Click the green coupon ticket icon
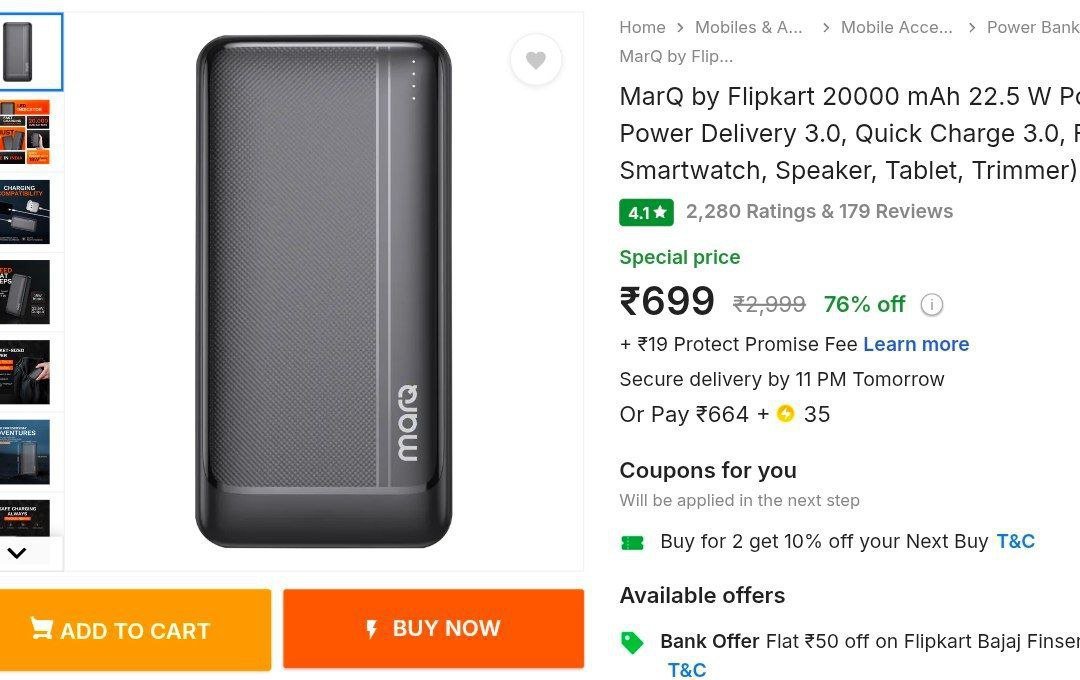1080x680 pixels. coord(632,543)
